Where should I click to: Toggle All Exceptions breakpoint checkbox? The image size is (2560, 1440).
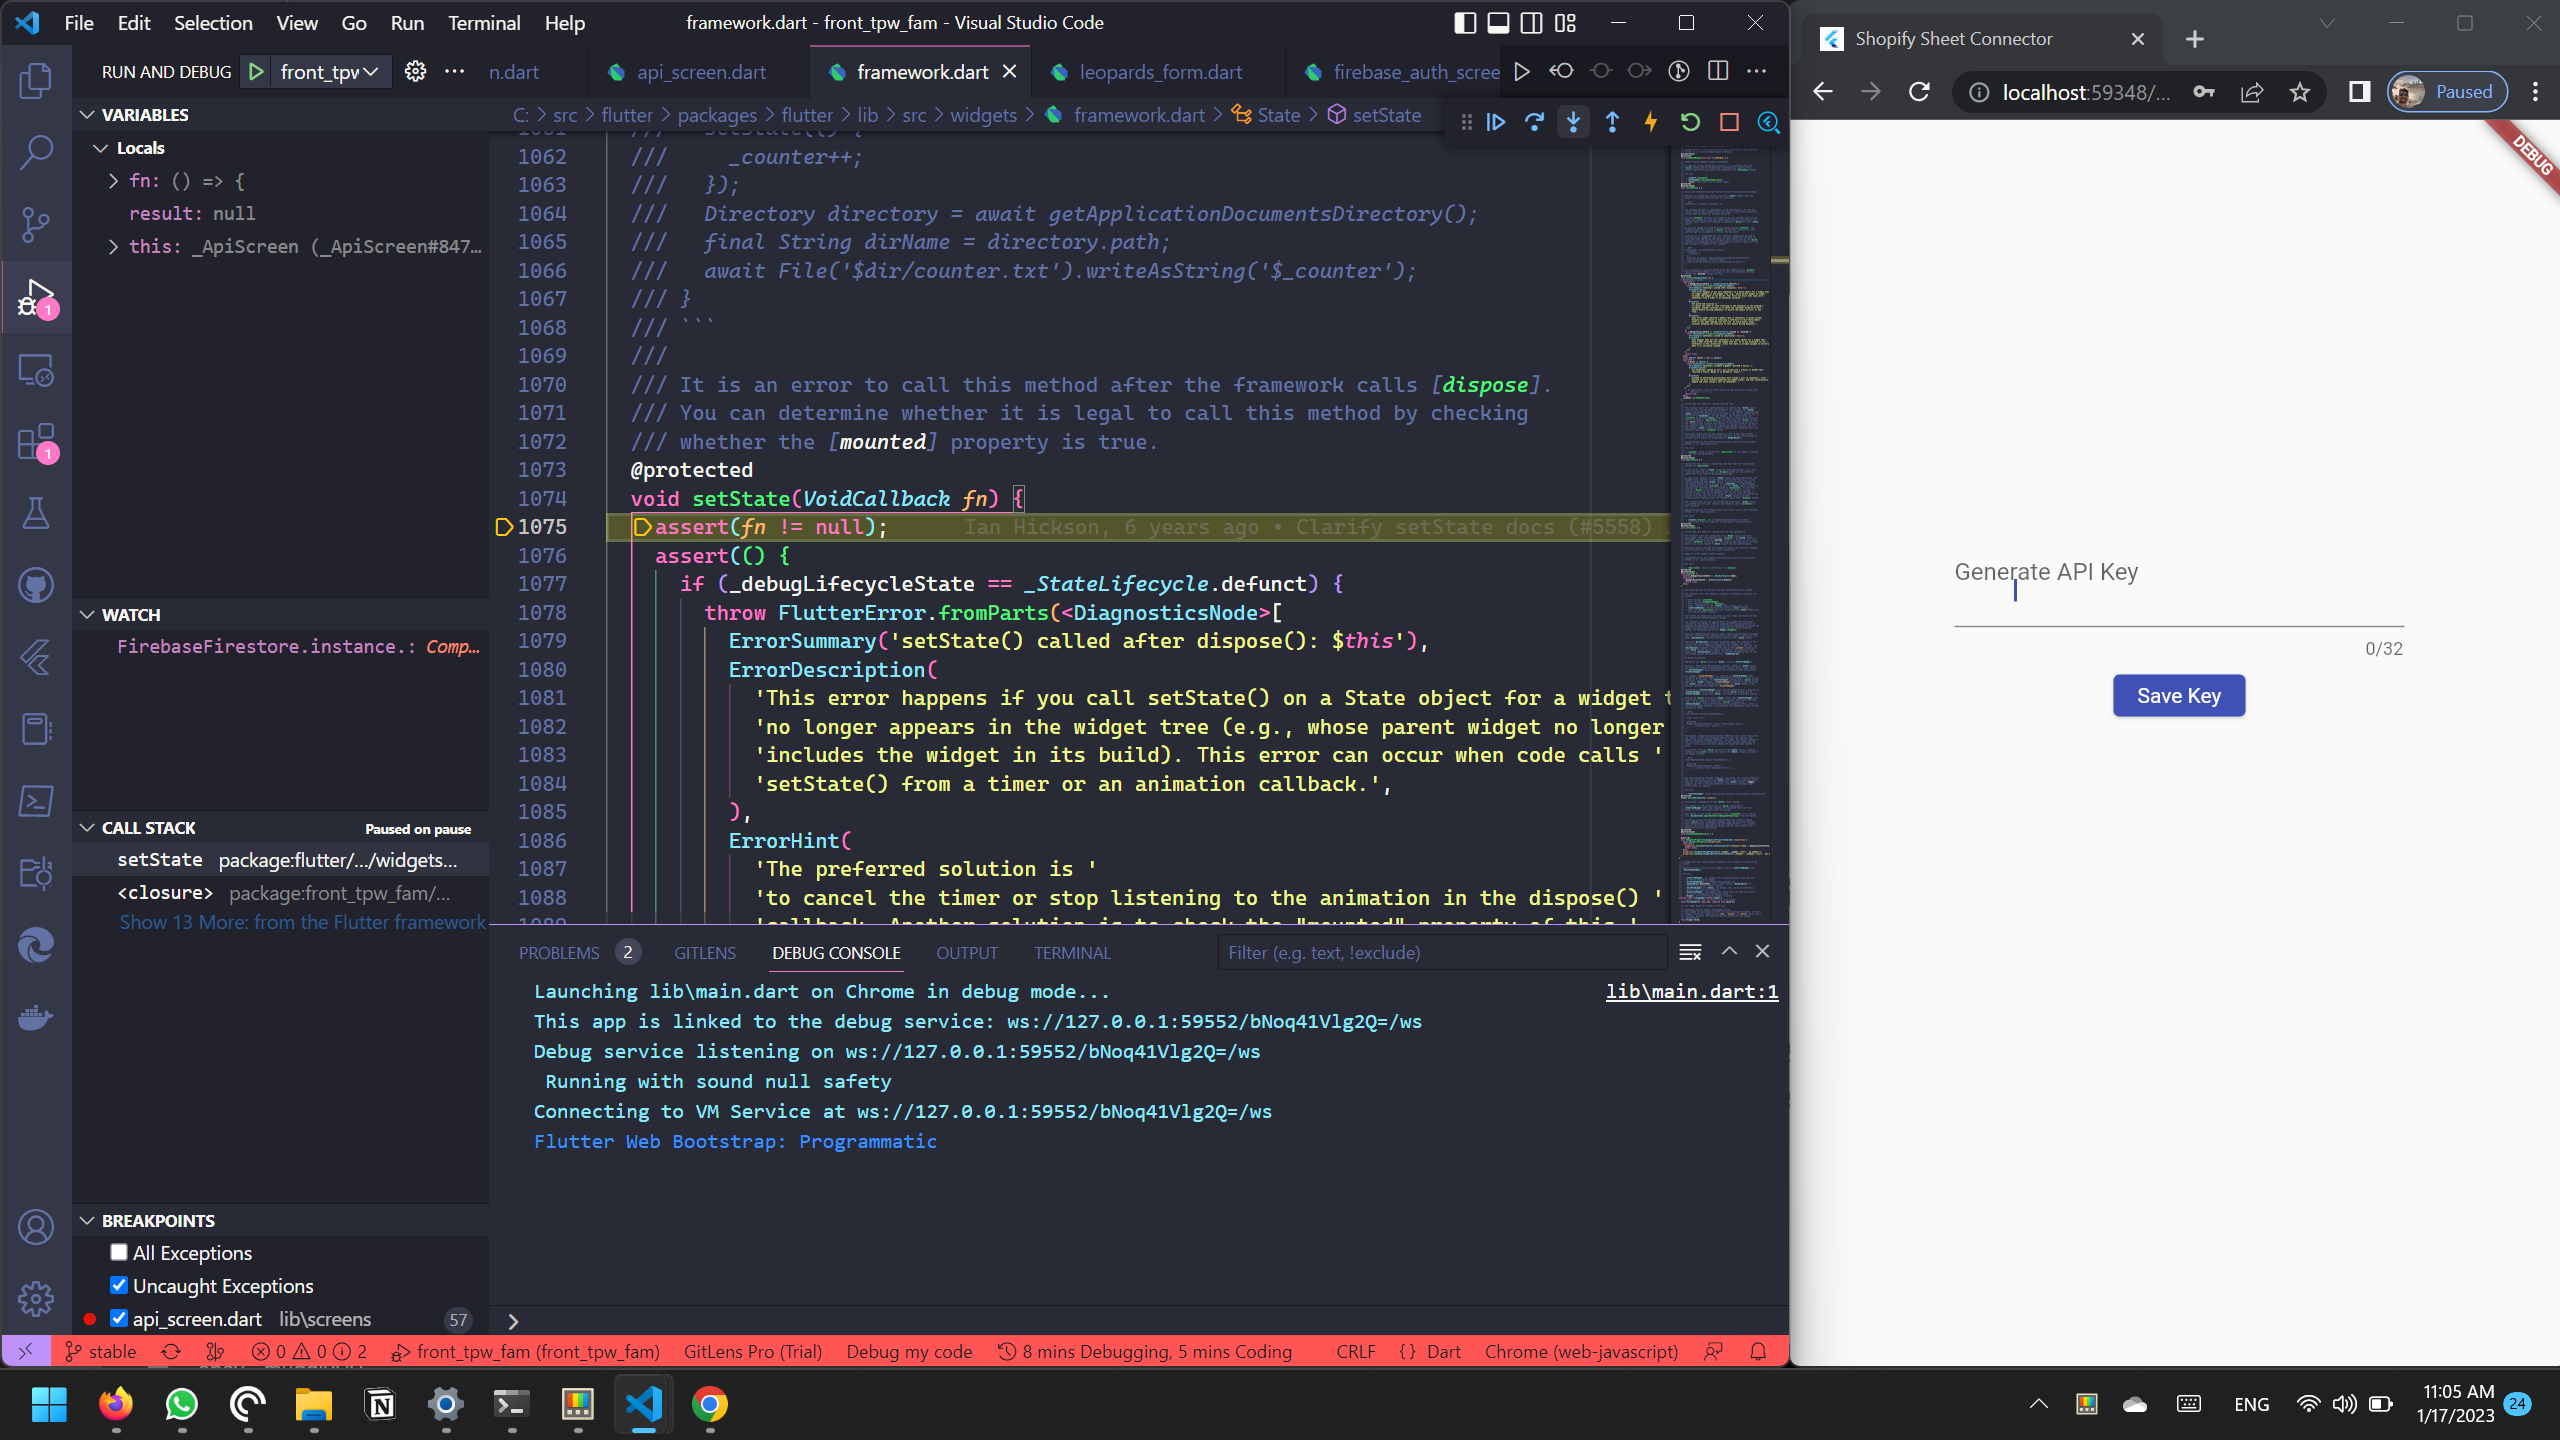click(x=119, y=1252)
